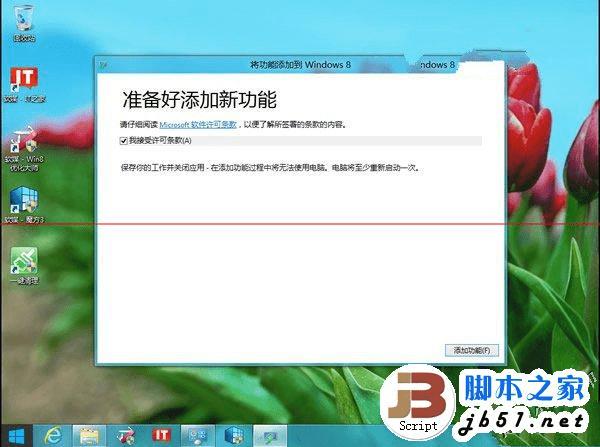Open File Explorer from the taskbar
The width and height of the screenshot is (600, 447).
89,436
